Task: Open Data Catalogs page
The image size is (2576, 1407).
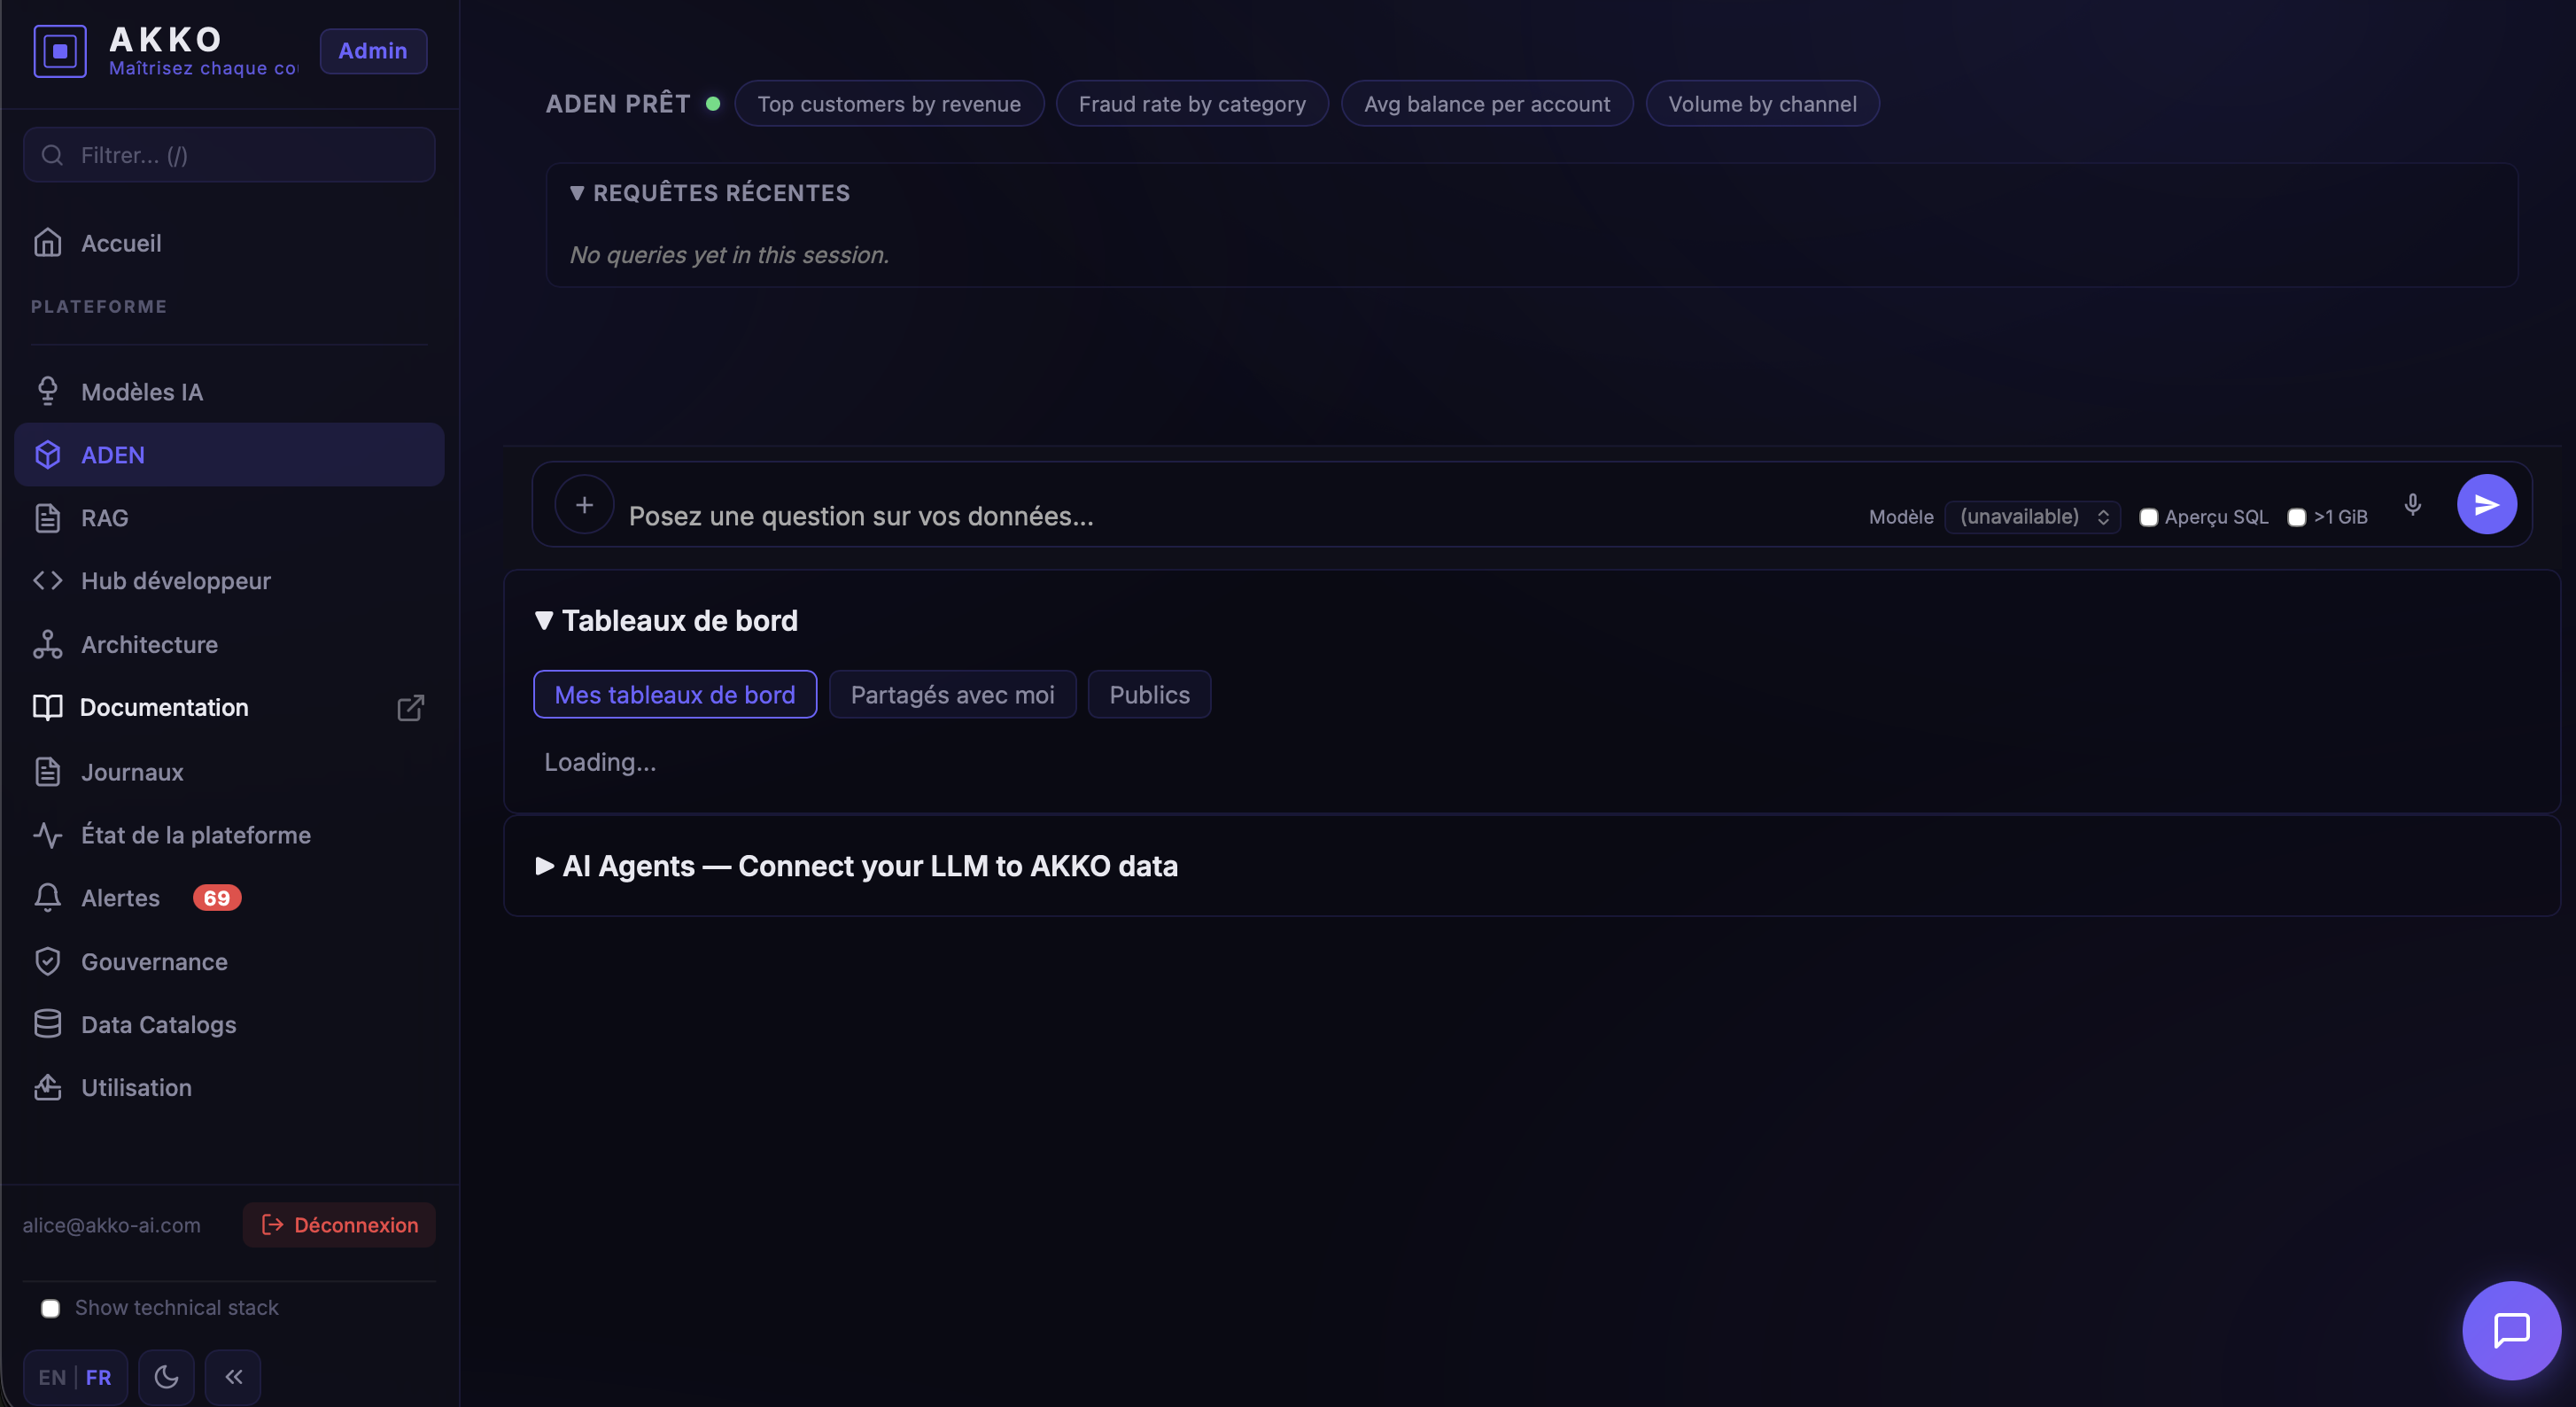Action: click(x=229, y=1025)
